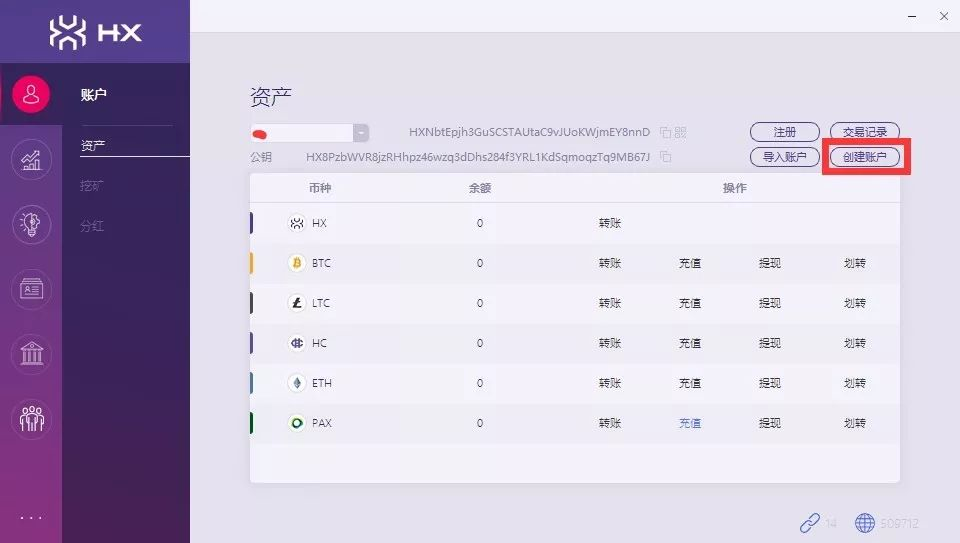
Task: Click 提现 in the BTC row
Action: click(x=770, y=263)
